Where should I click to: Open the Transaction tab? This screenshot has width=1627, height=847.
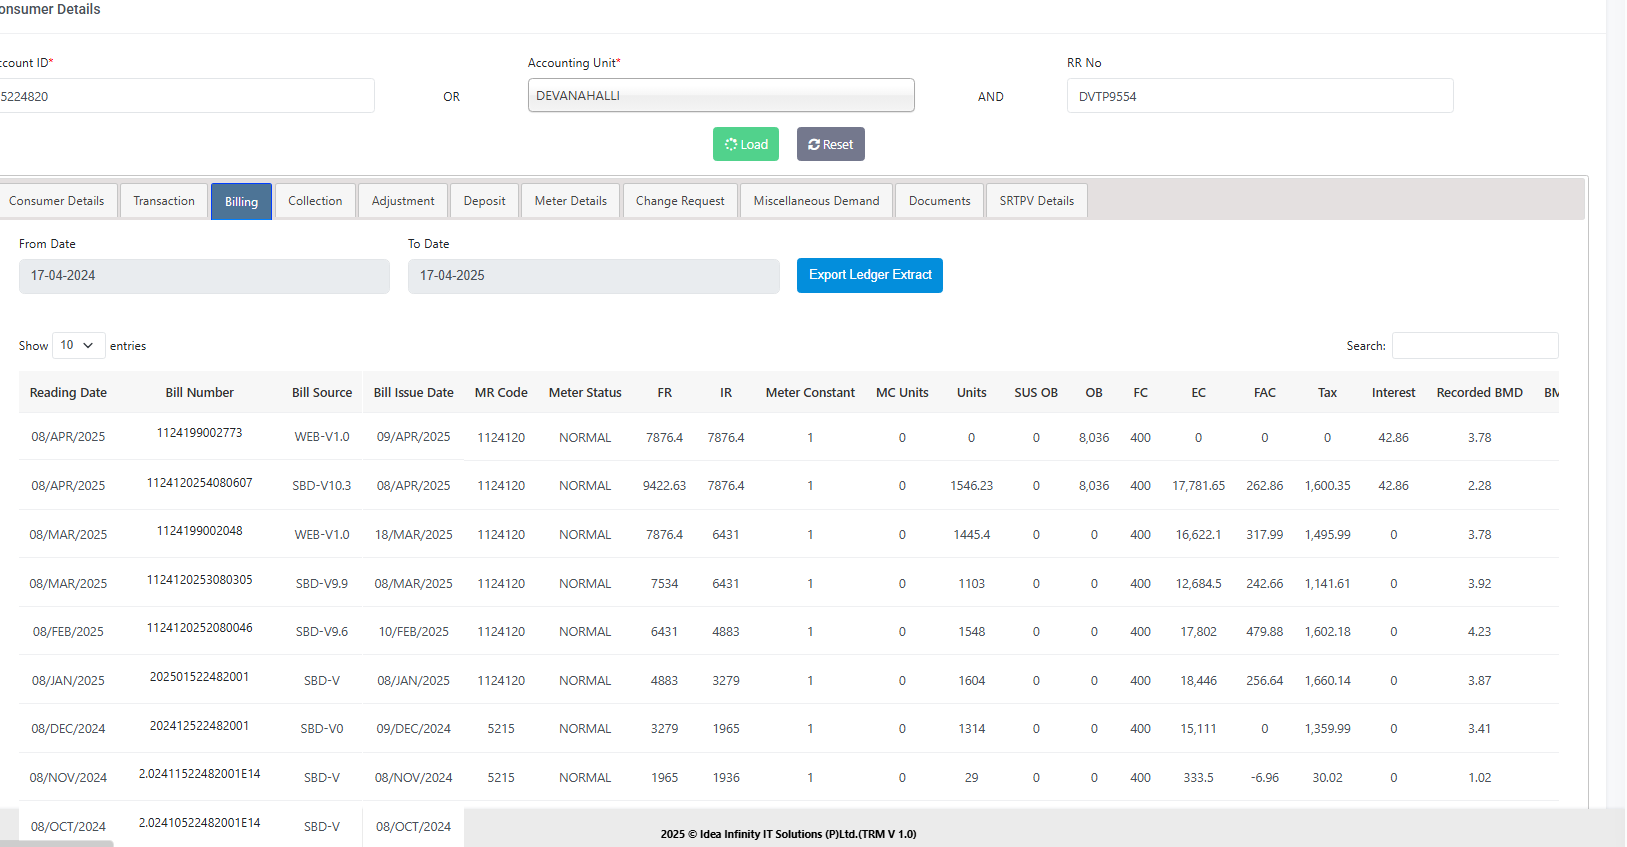pos(164,201)
